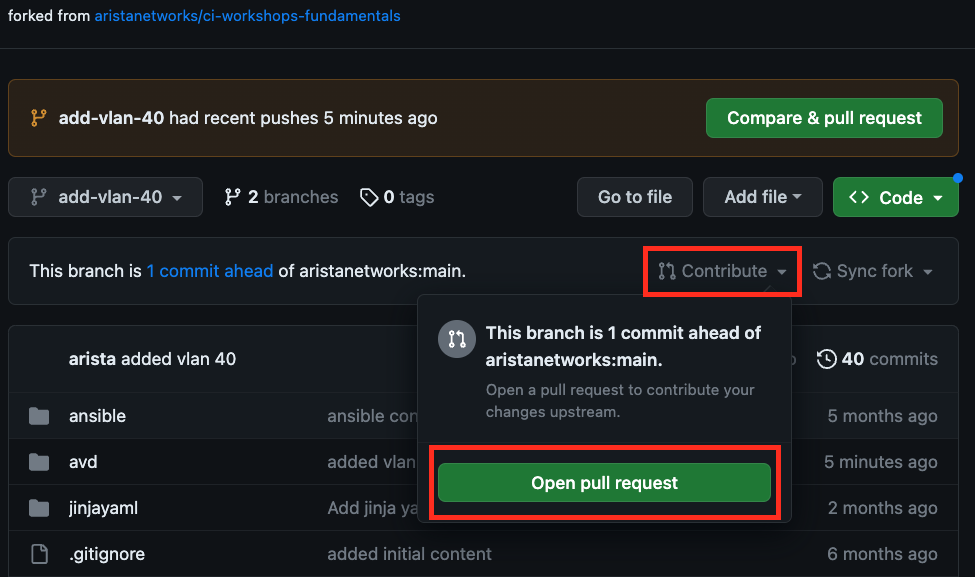Open the ansible folder name
Screen dimensions: 975x577
[97, 416]
